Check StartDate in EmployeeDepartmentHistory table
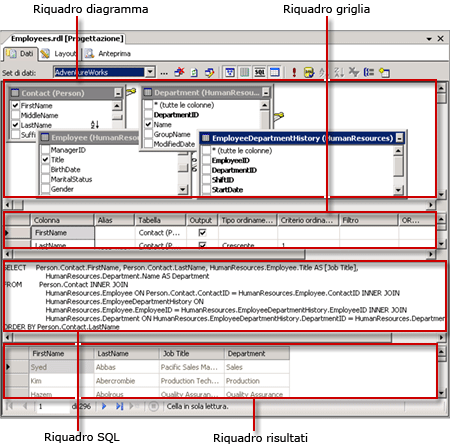This screenshot has height=447, width=450. click(x=206, y=189)
